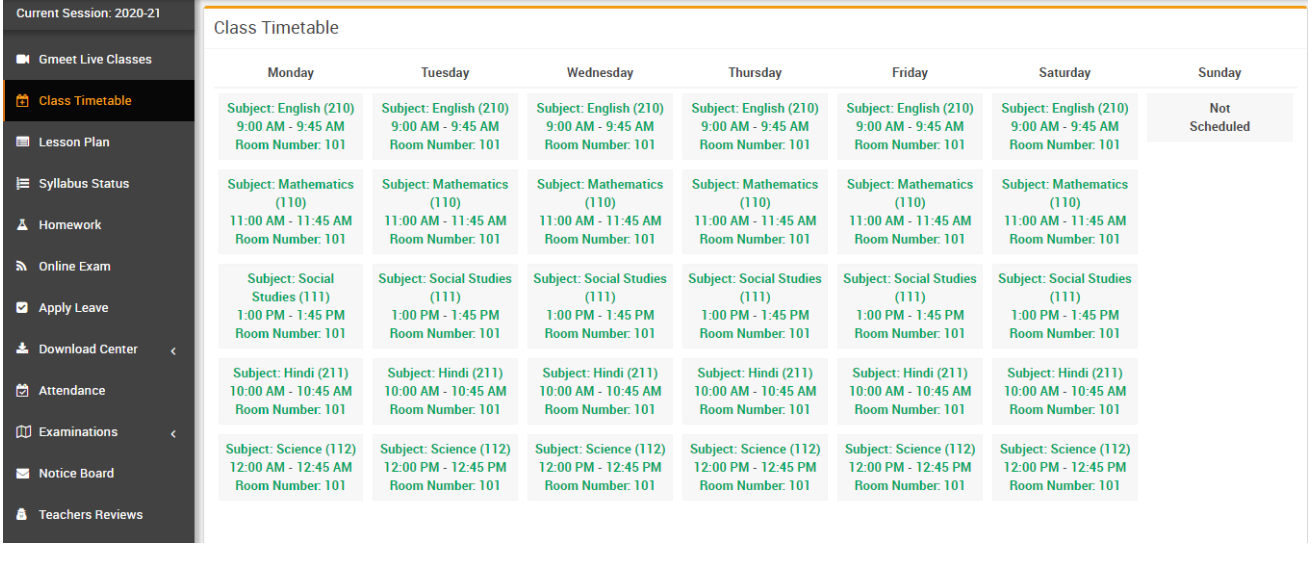Image resolution: width=1312 pixels, height=569 pixels.
Task: Click the Lesson Plan sidebar icon
Action: click(x=23, y=142)
